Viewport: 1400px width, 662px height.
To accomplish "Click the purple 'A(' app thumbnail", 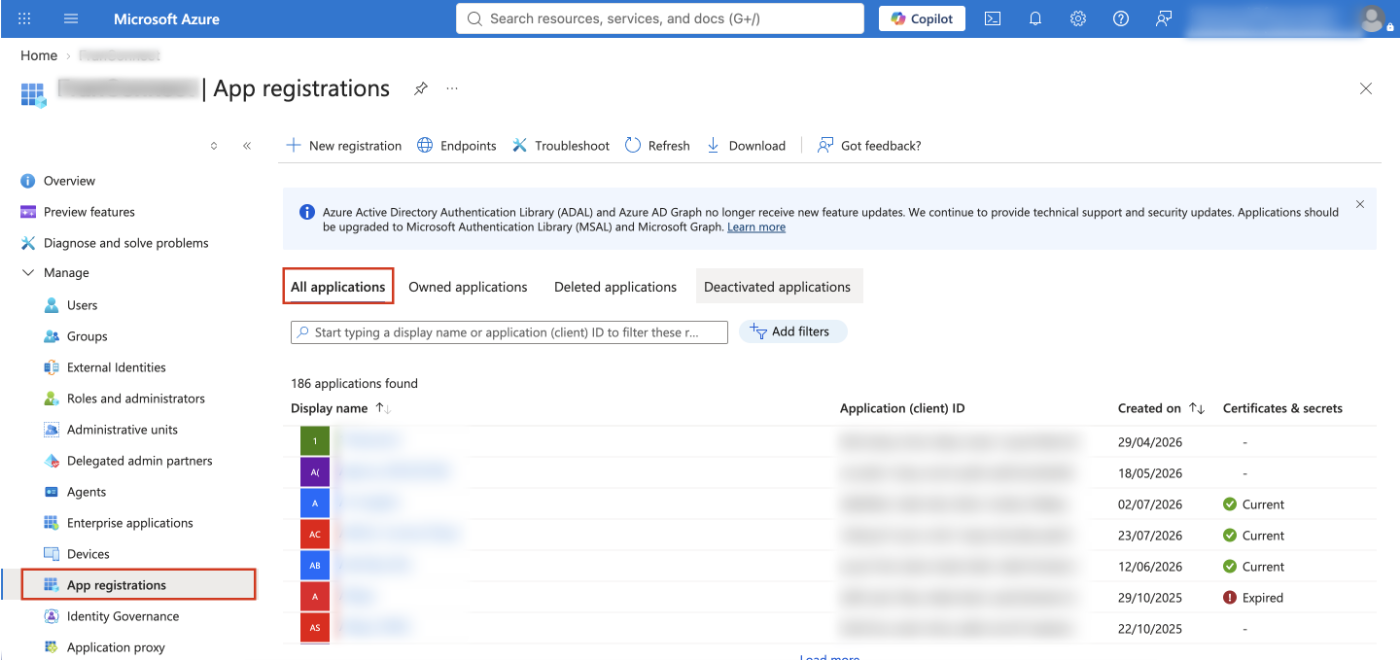I will tap(315, 472).
